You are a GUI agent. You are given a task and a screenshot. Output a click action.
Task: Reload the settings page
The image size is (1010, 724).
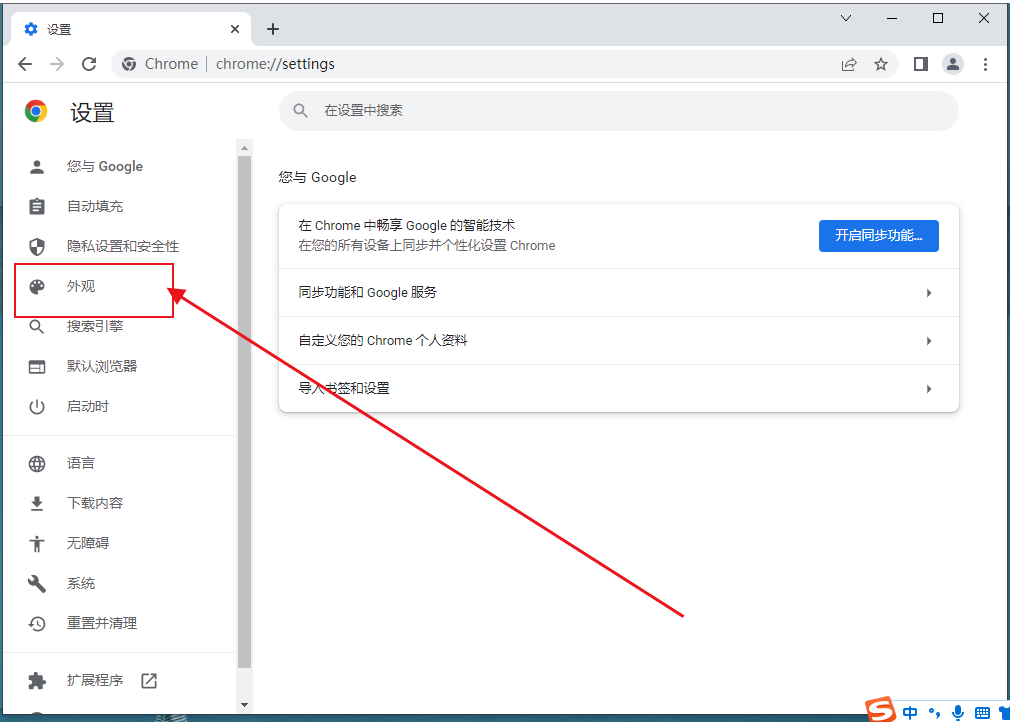[89, 64]
